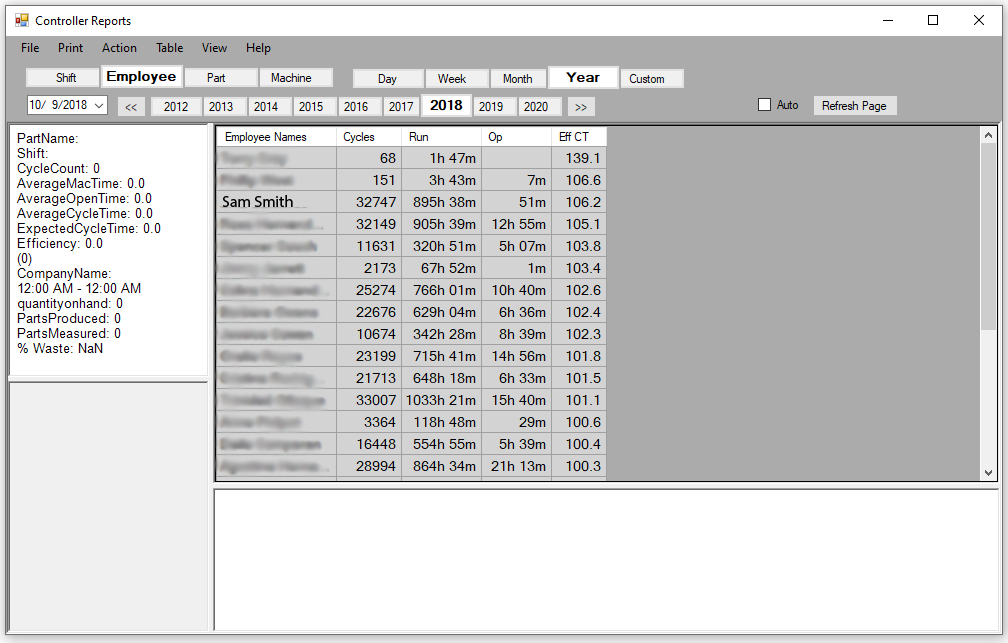
Task: Open the date picker dropdown
Action: coord(99,105)
